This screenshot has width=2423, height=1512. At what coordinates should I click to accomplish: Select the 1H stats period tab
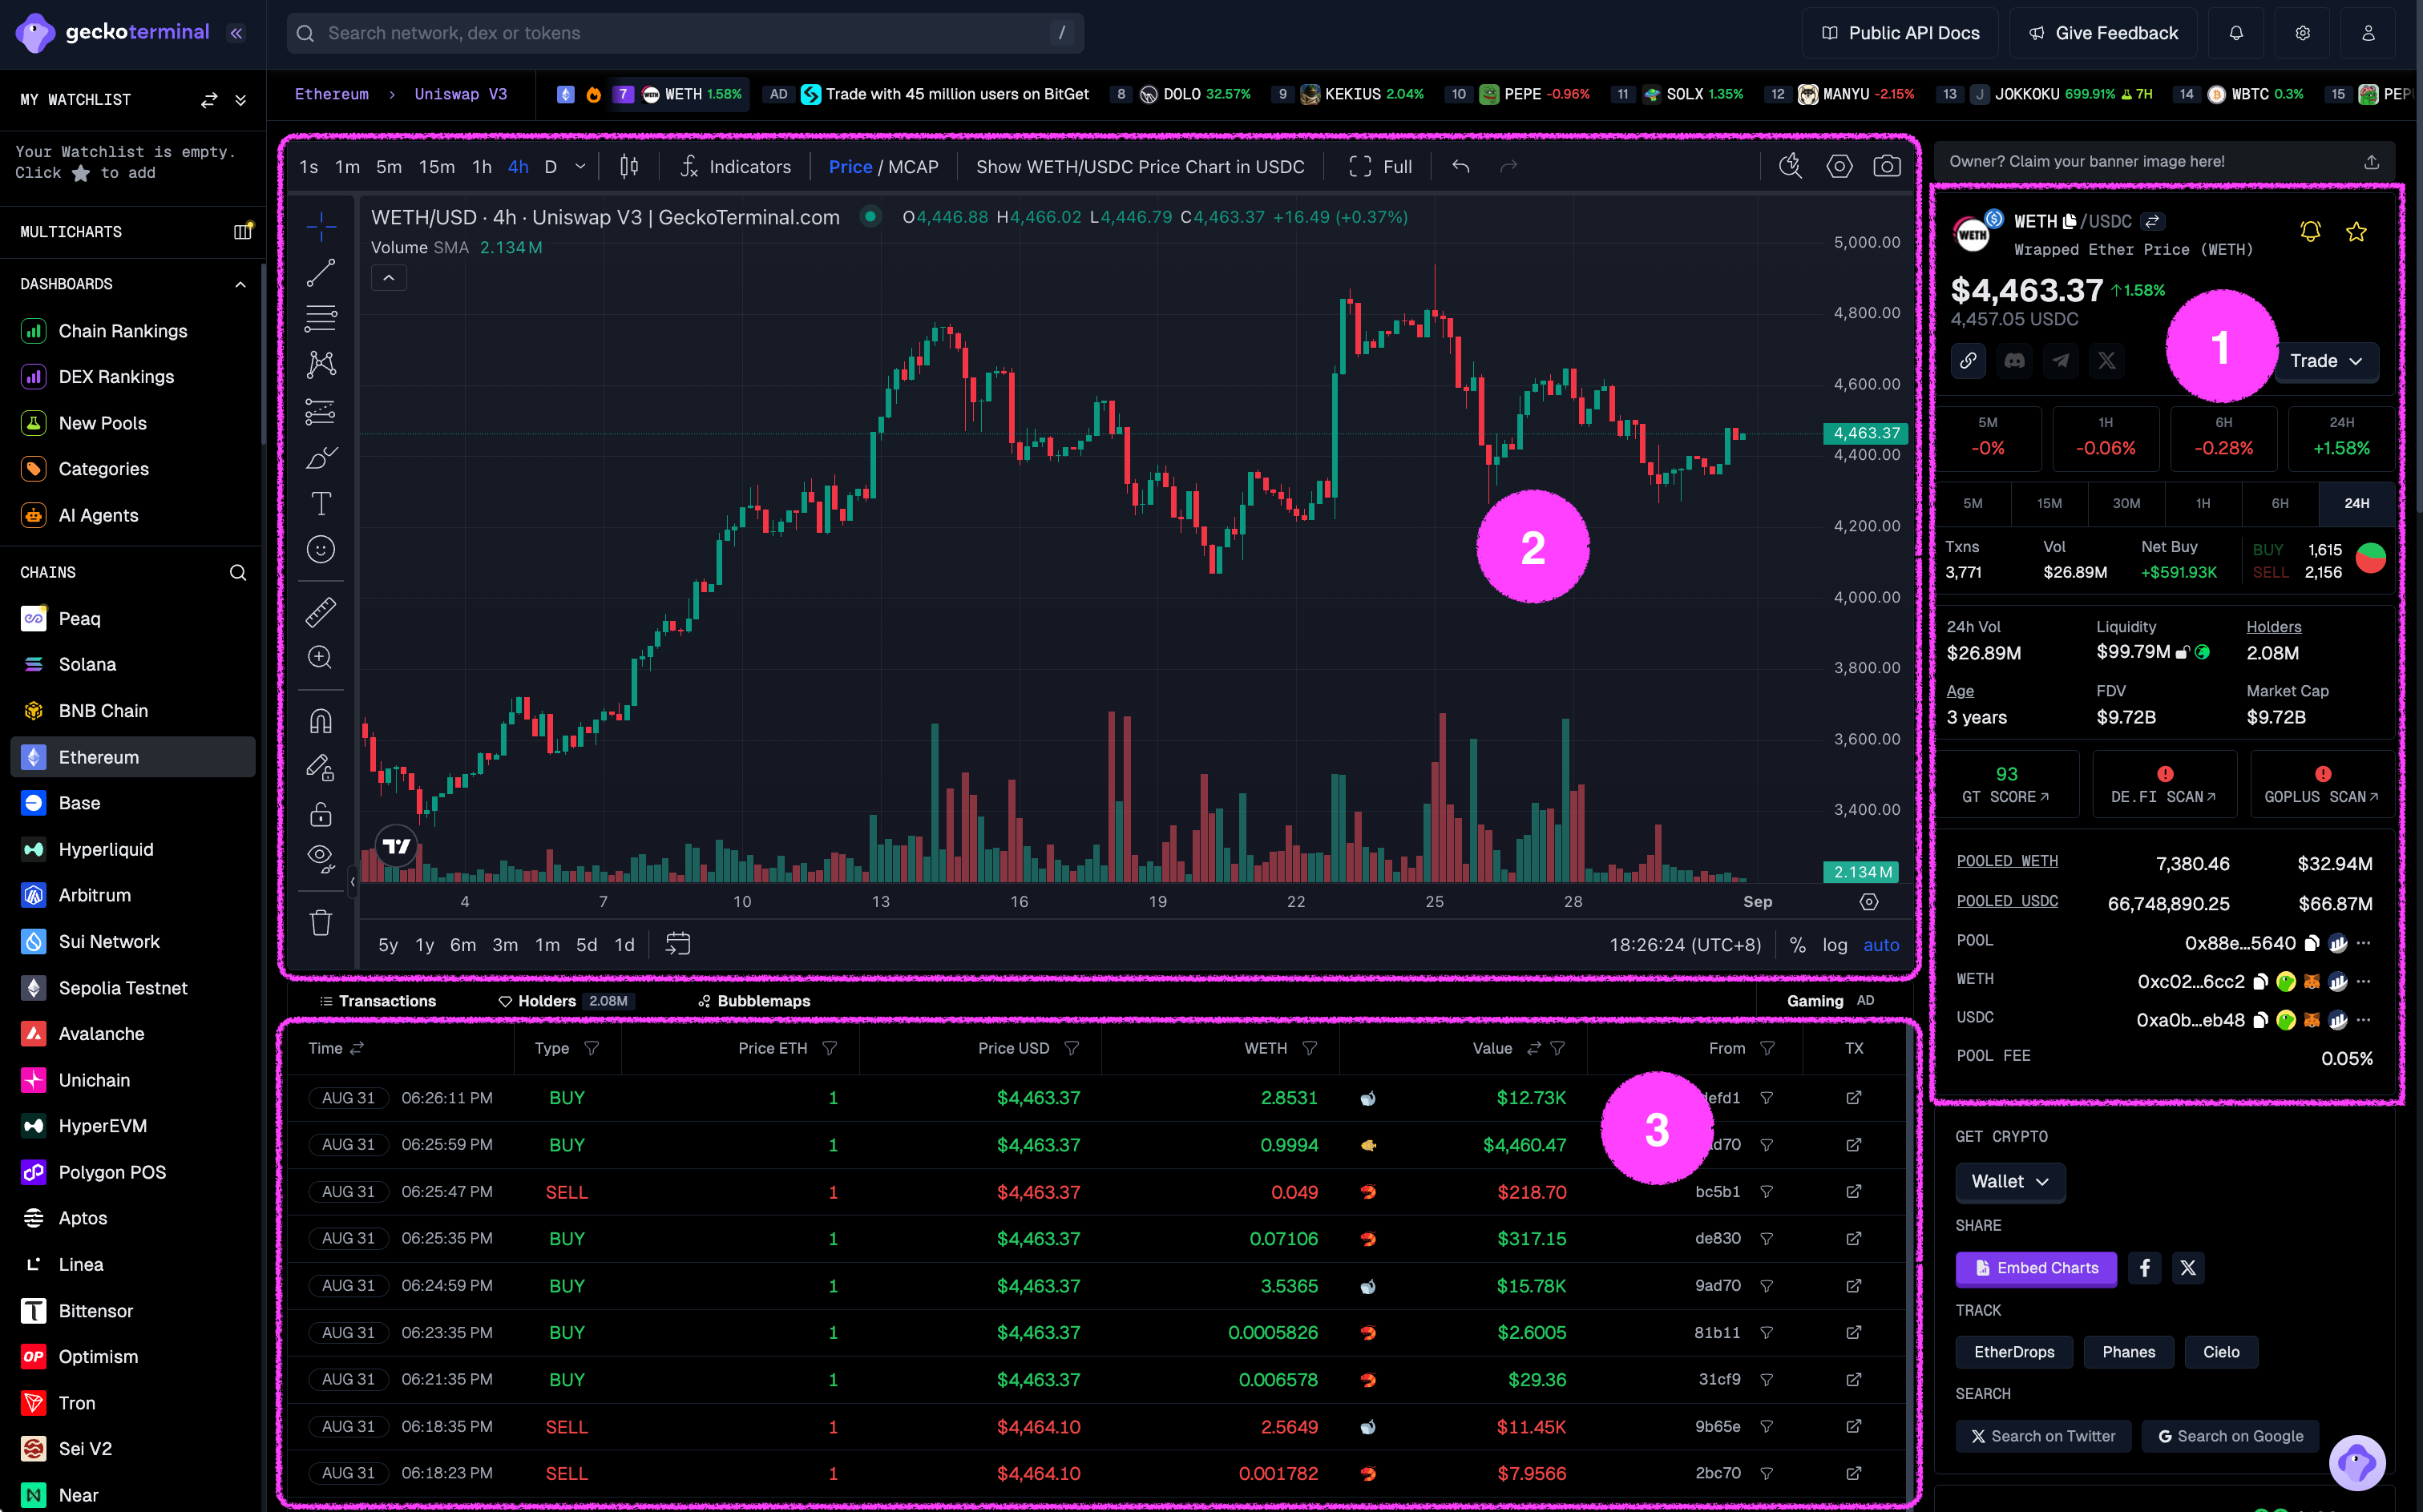[2203, 503]
